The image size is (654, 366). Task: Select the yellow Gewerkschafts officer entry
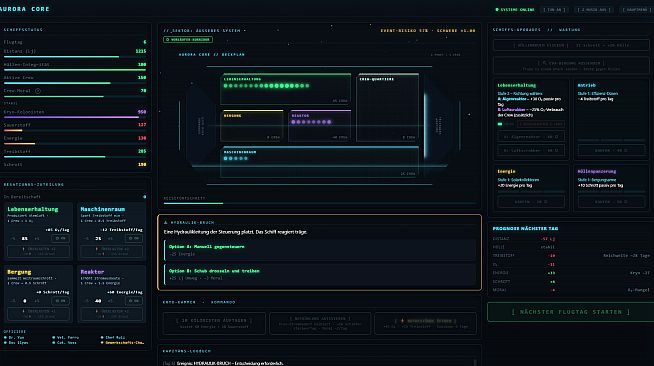pyautogui.click(x=123, y=342)
